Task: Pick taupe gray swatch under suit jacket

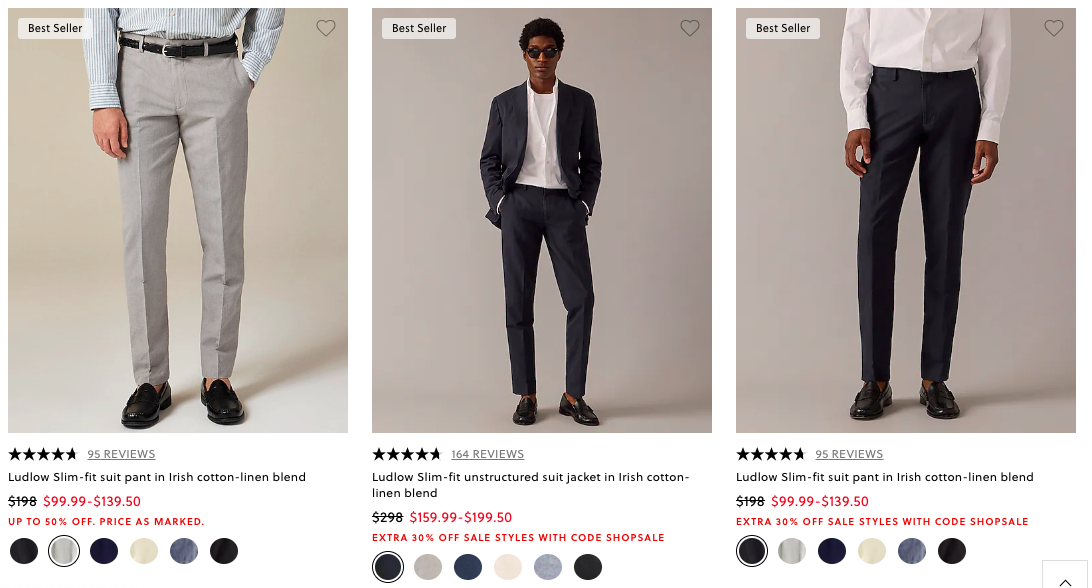Action: (x=428, y=567)
